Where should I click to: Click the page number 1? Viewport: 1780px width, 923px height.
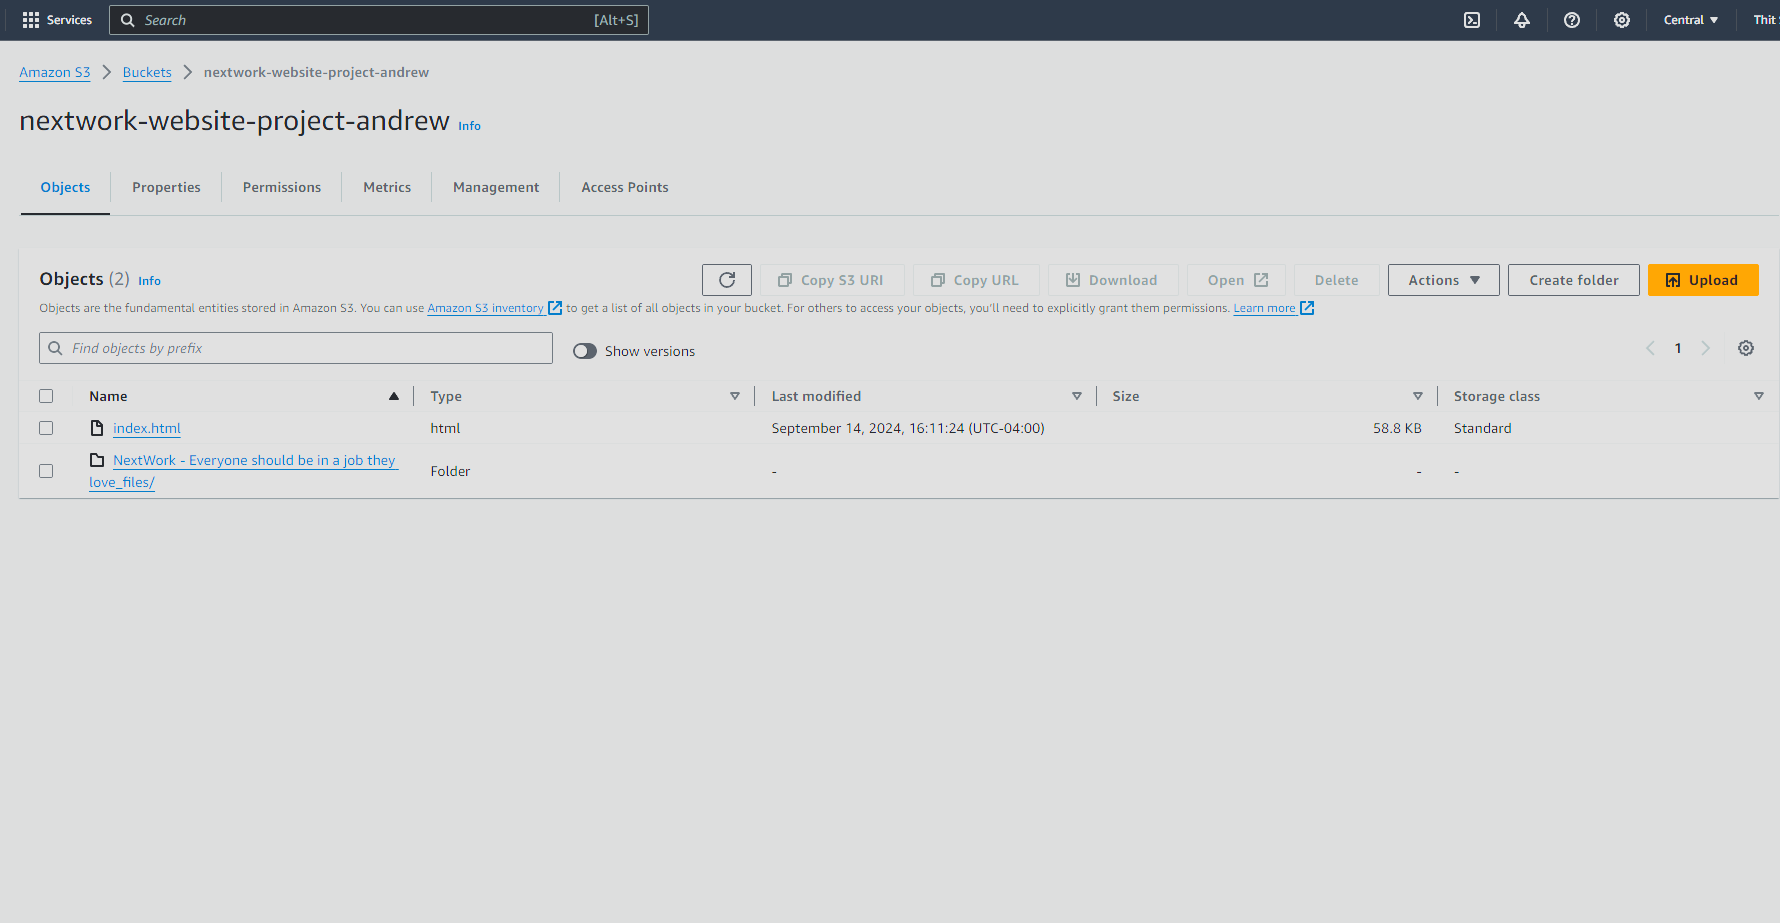tap(1678, 348)
